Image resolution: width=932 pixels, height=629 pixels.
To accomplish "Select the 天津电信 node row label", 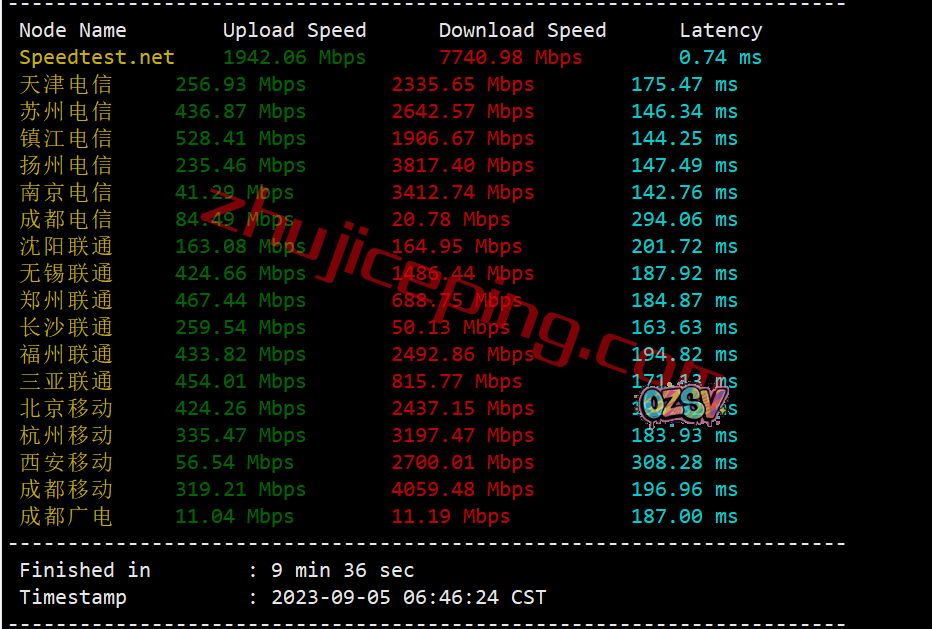I will (66, 84).
